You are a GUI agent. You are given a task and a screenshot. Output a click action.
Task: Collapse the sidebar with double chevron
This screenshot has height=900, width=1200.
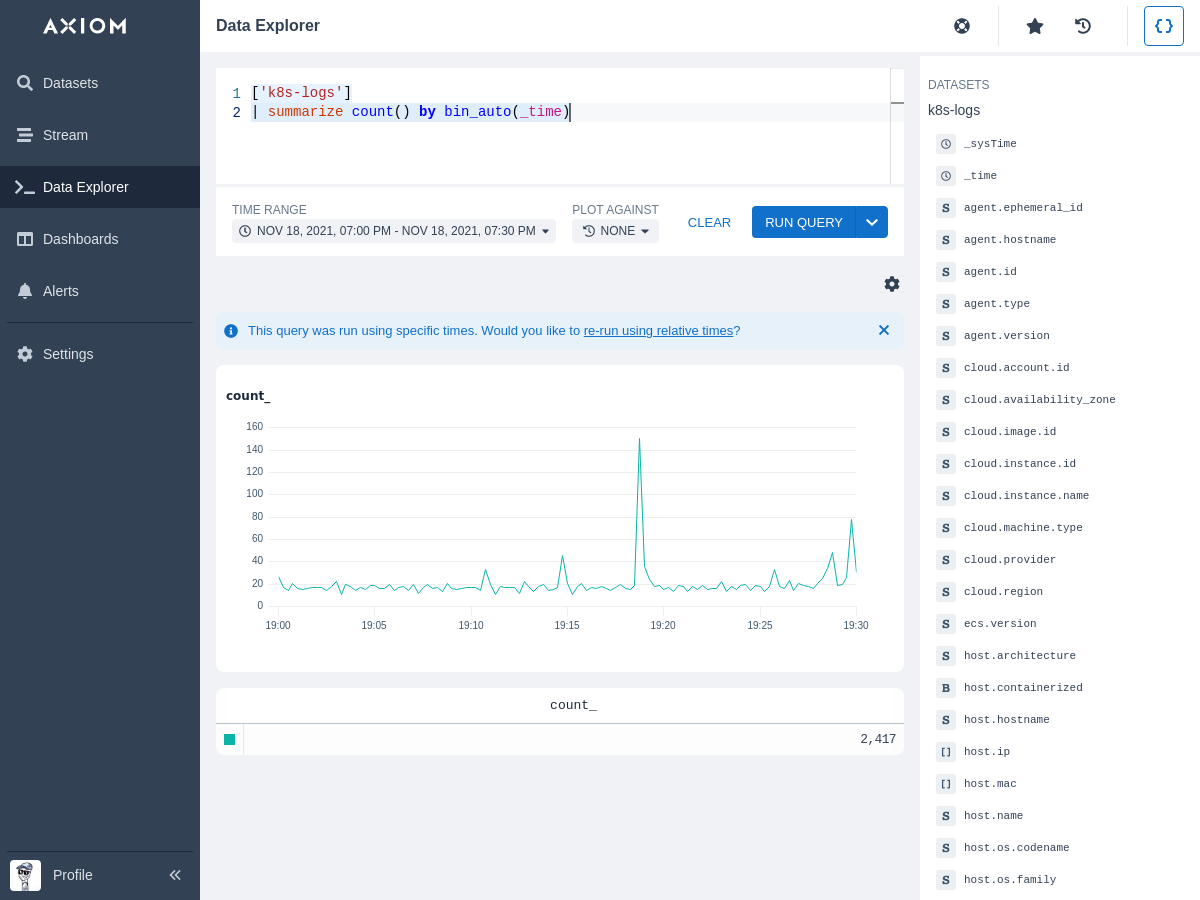(175, 875)
